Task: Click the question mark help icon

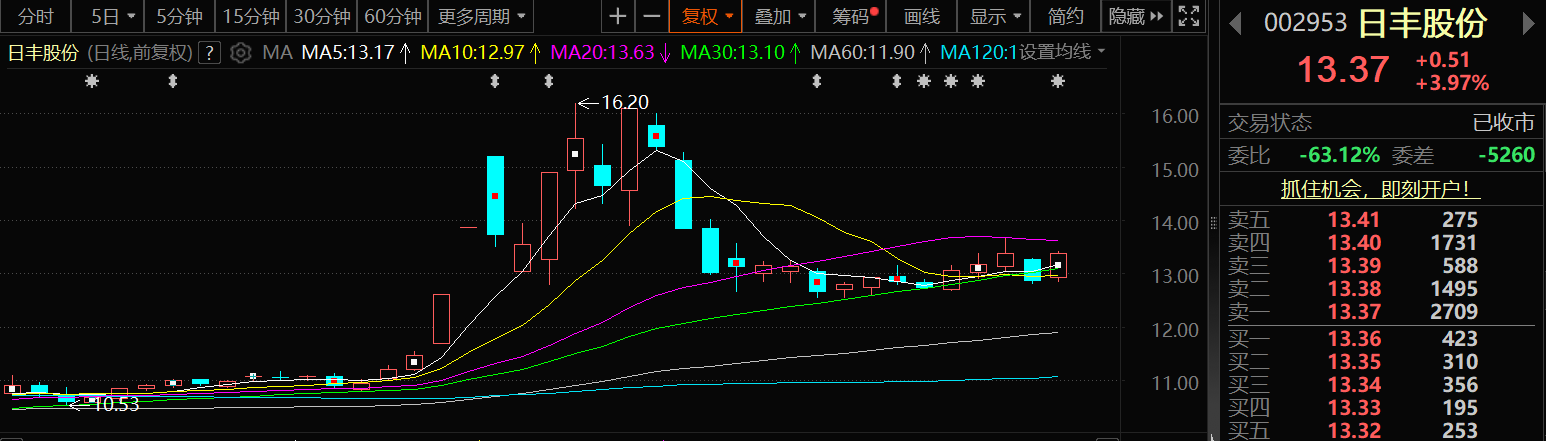Action: (x=209, y=53)
